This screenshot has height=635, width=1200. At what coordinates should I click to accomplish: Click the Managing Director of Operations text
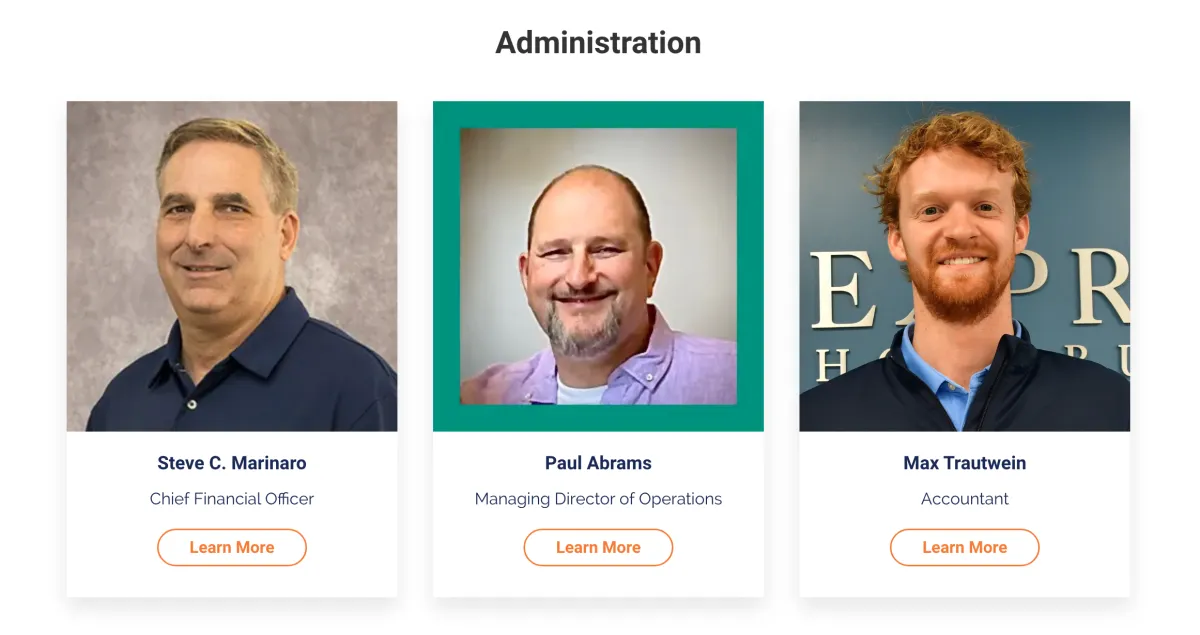[598, 498]
